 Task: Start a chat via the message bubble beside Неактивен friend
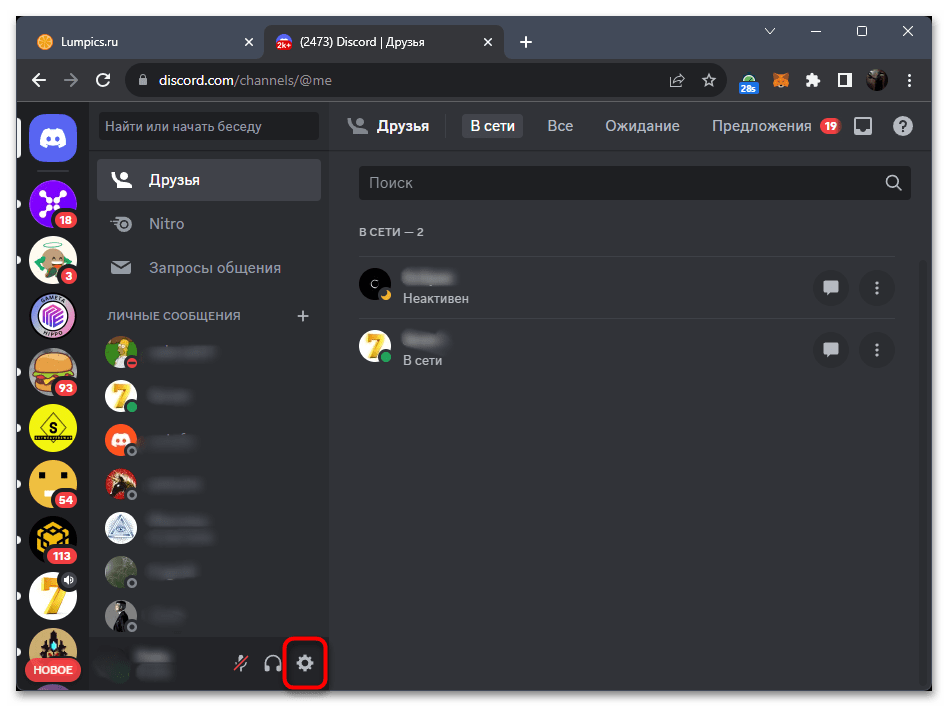point(830,288)
